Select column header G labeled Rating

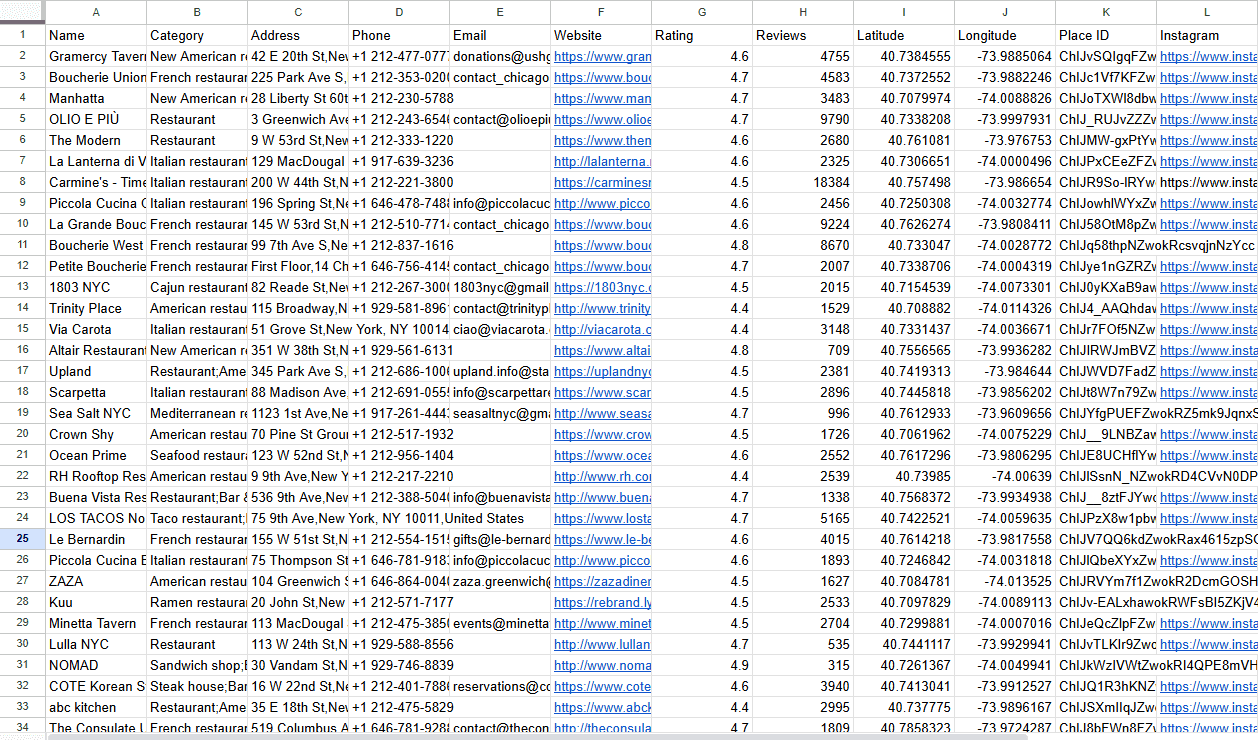pyautogui.click(x=701, y=13)
